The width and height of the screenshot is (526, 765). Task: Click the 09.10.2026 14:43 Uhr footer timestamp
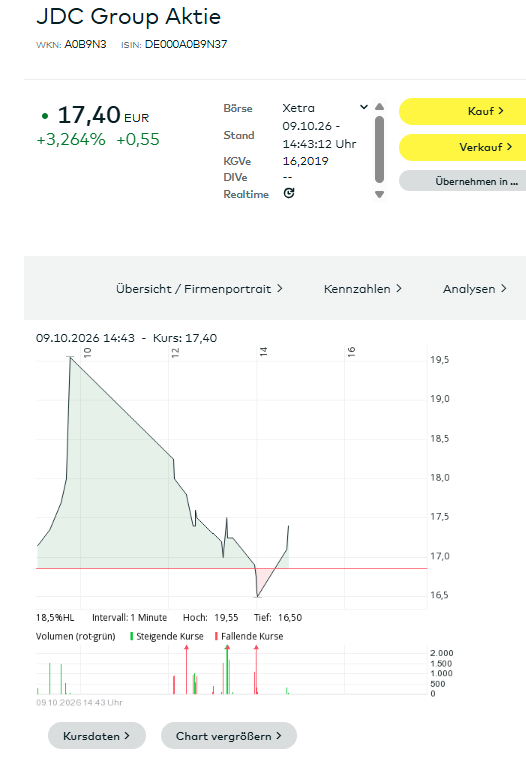(79, 703)
